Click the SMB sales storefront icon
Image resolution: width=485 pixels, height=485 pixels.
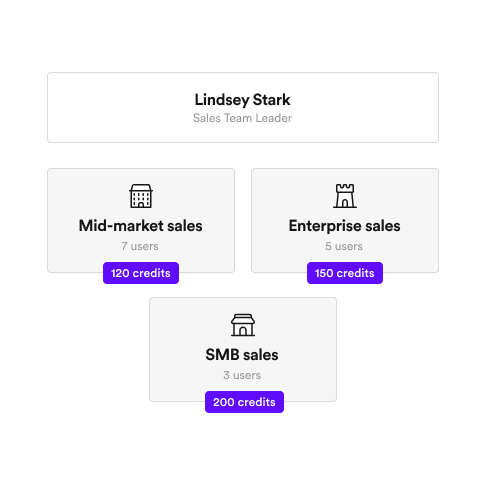pos(243,325)
